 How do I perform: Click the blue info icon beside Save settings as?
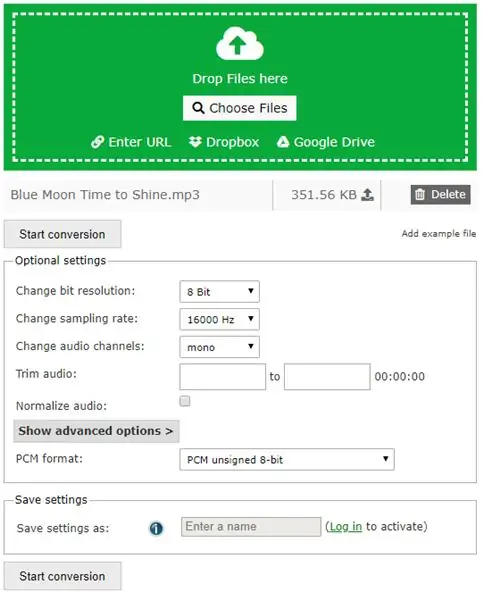tap(156, 528)
